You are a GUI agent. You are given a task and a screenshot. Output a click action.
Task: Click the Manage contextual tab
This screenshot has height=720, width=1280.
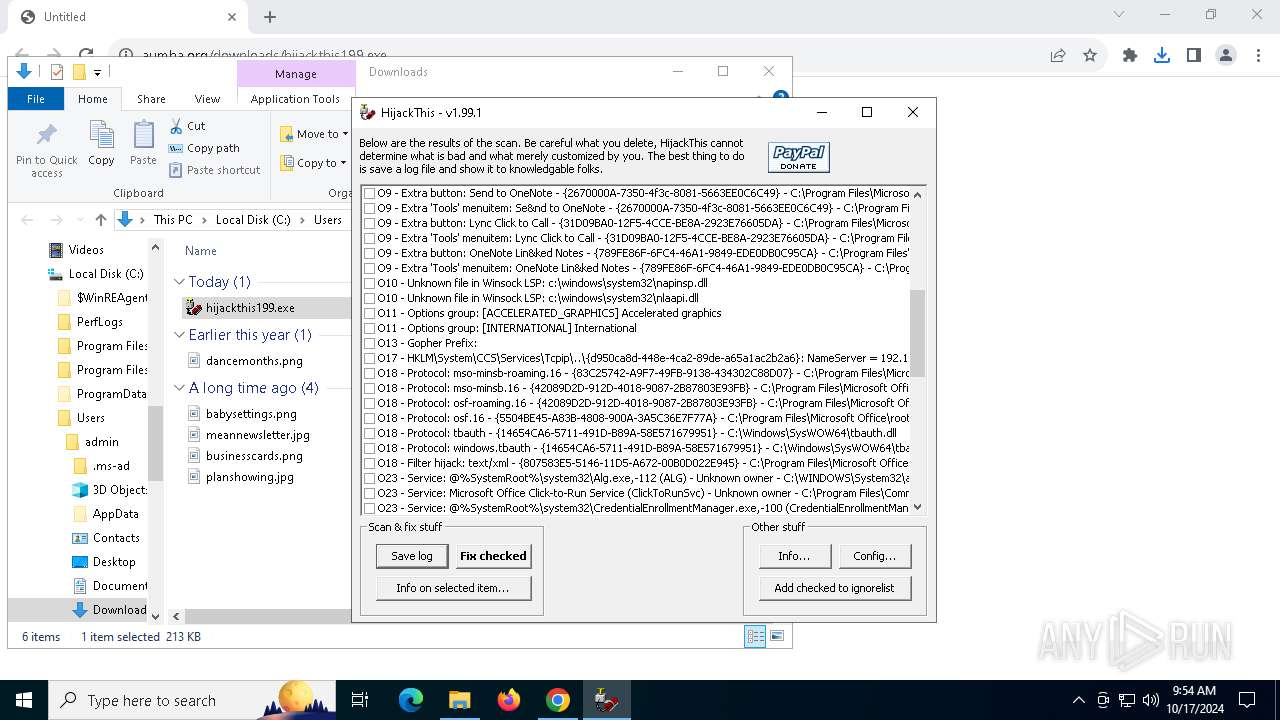pos(296,74)
